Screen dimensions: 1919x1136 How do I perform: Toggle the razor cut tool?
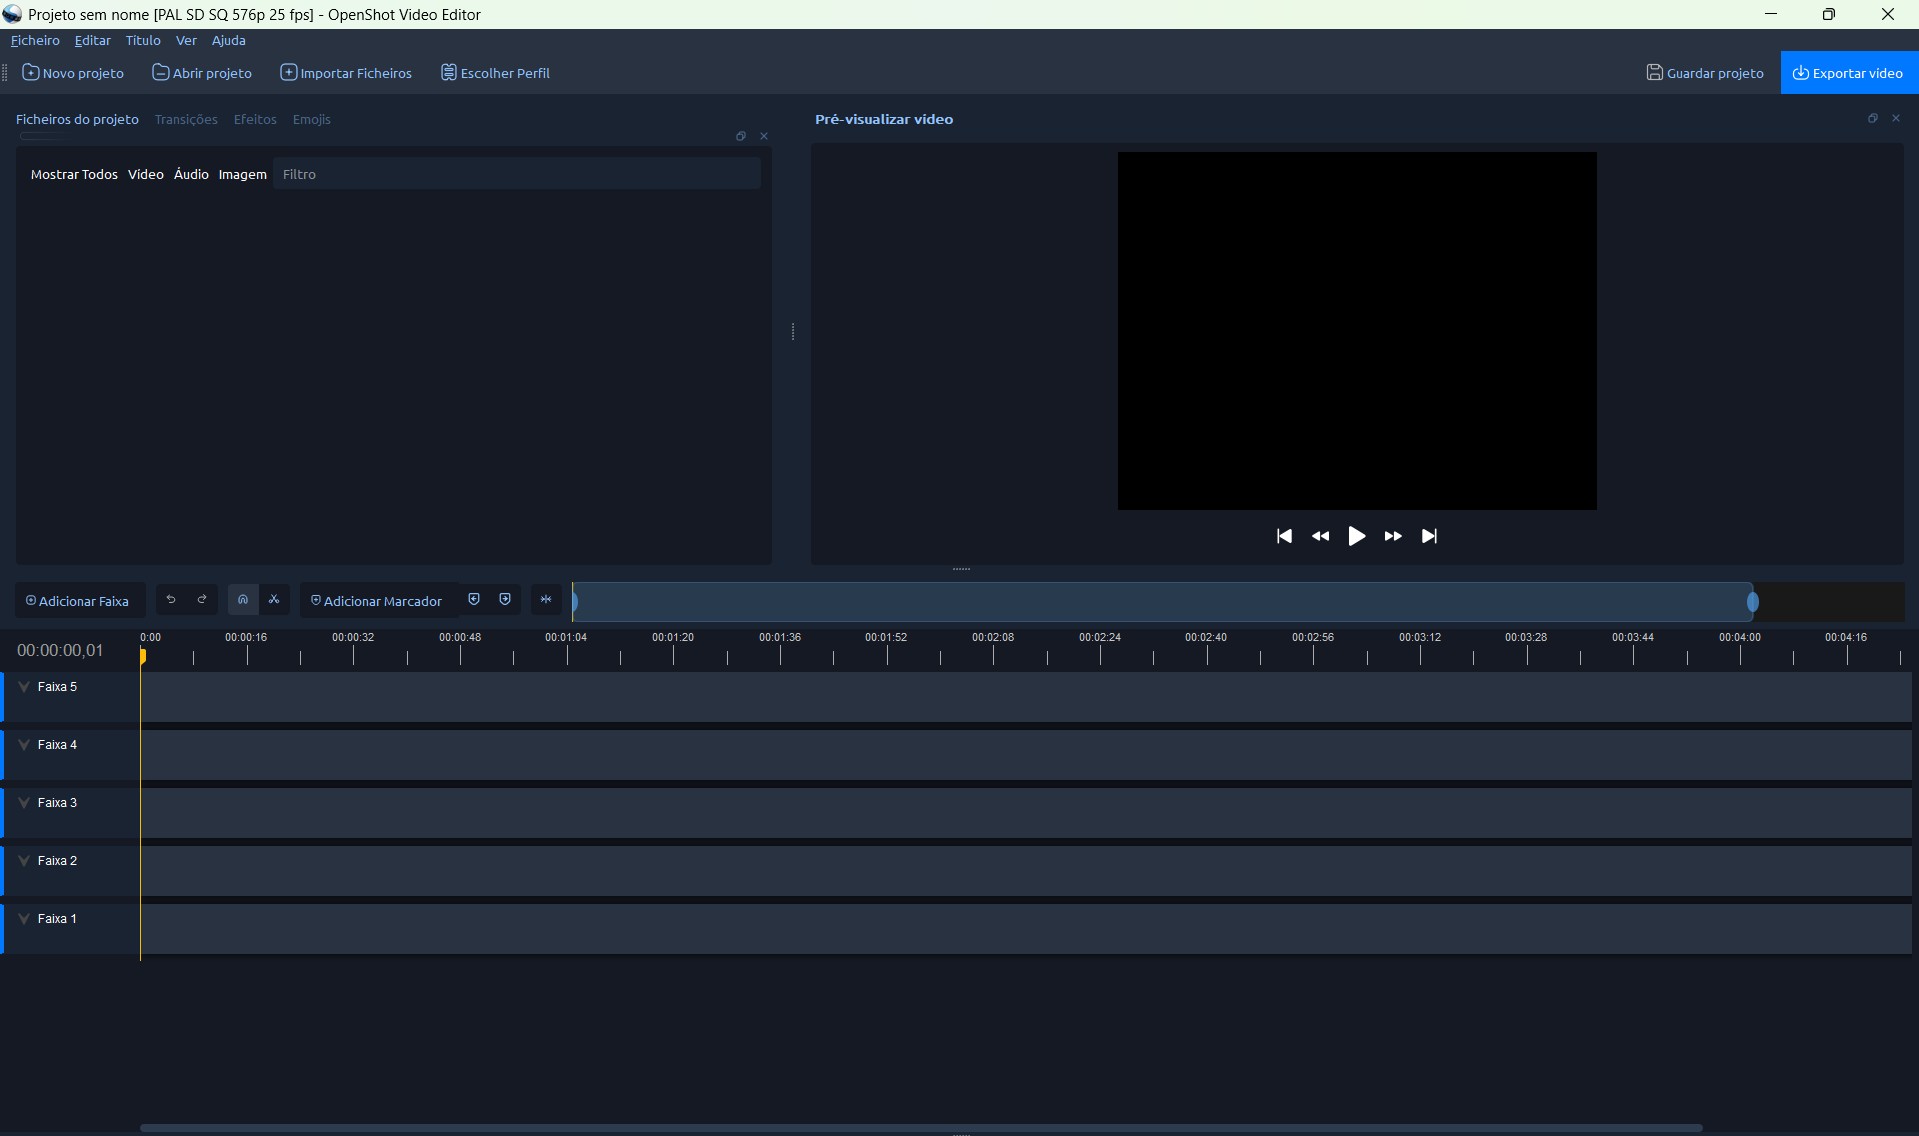pyautogui.click(x=274, y=600)
